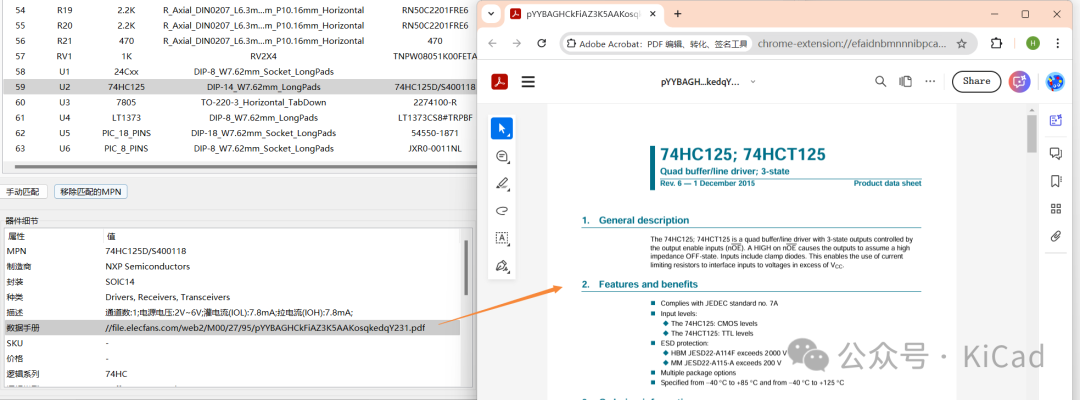
Task: Select the U3 7805 row
Action: (240, 103)
